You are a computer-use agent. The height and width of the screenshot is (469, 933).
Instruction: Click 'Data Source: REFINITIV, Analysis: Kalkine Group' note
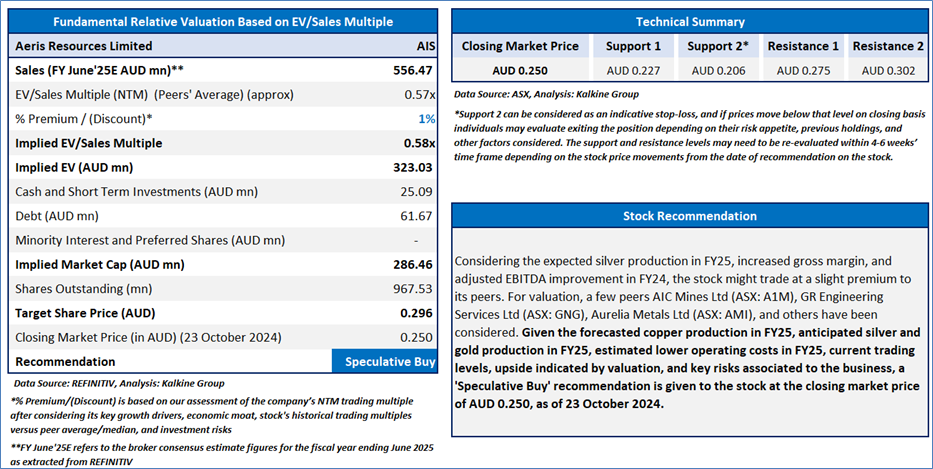click(x=119, y=384)
